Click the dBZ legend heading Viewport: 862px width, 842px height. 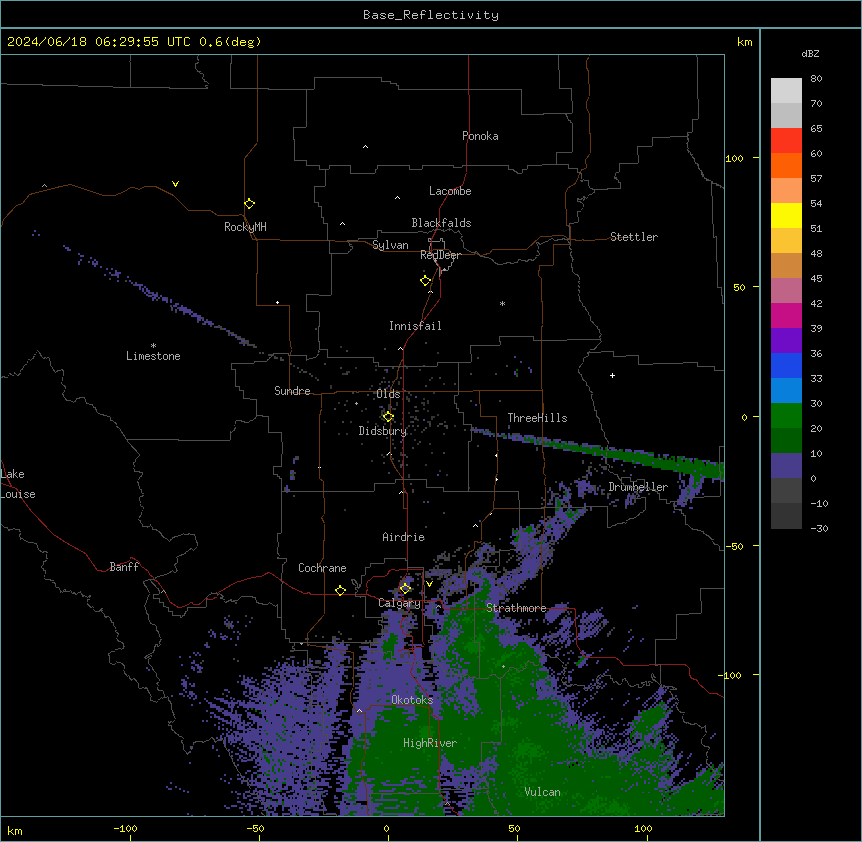coord(810,53)
